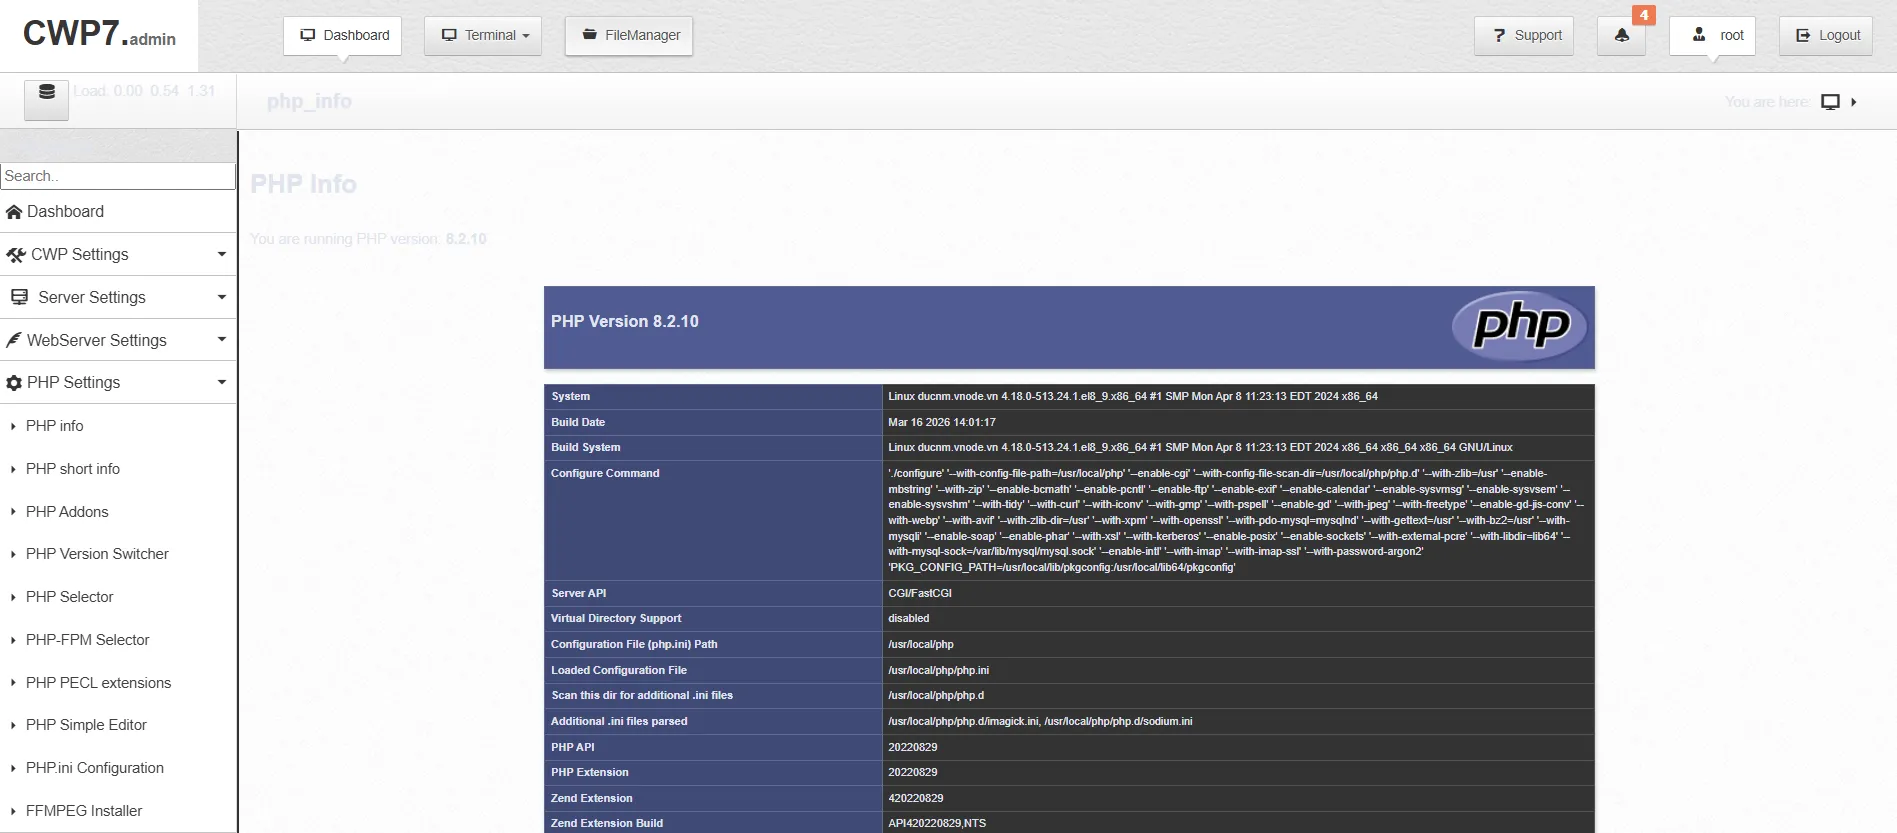Click the FileManager folder icon
This screenshot has width=1897, height=833.
(x=590, y=35)
